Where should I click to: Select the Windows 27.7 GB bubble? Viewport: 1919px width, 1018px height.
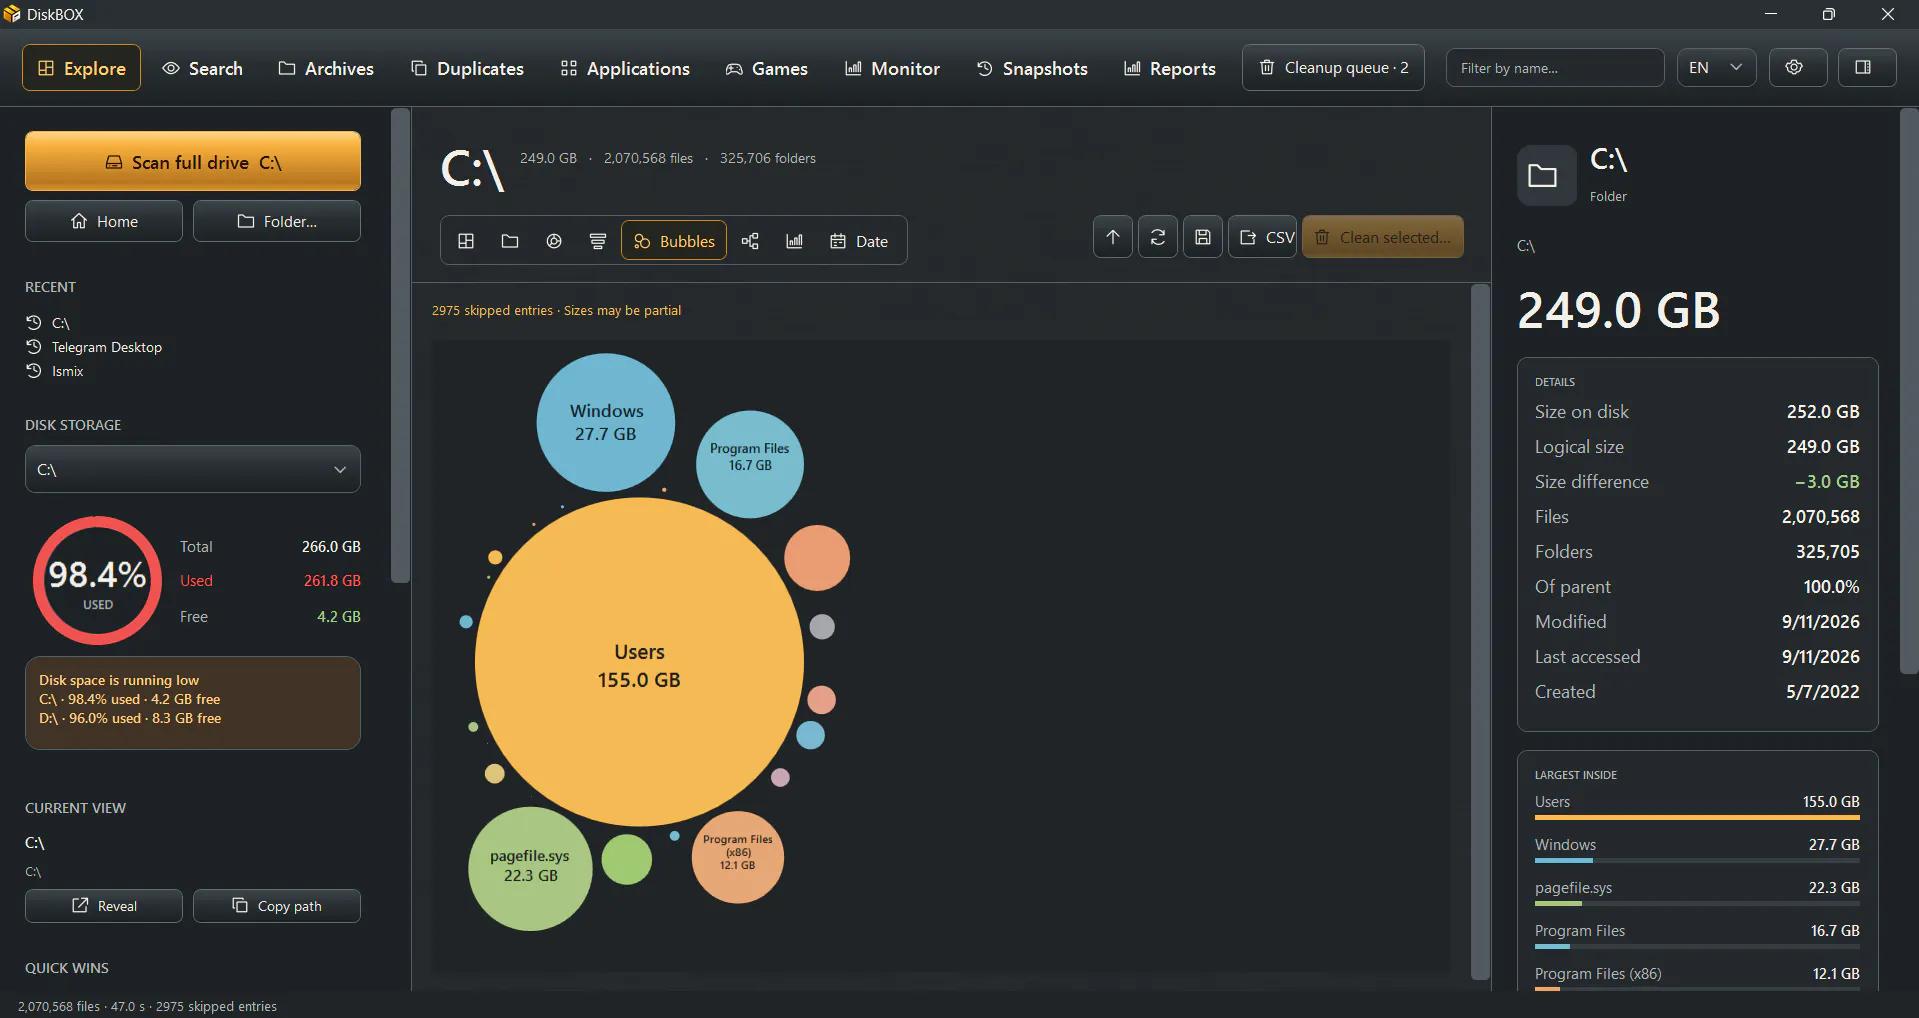(x=606, y=422)
